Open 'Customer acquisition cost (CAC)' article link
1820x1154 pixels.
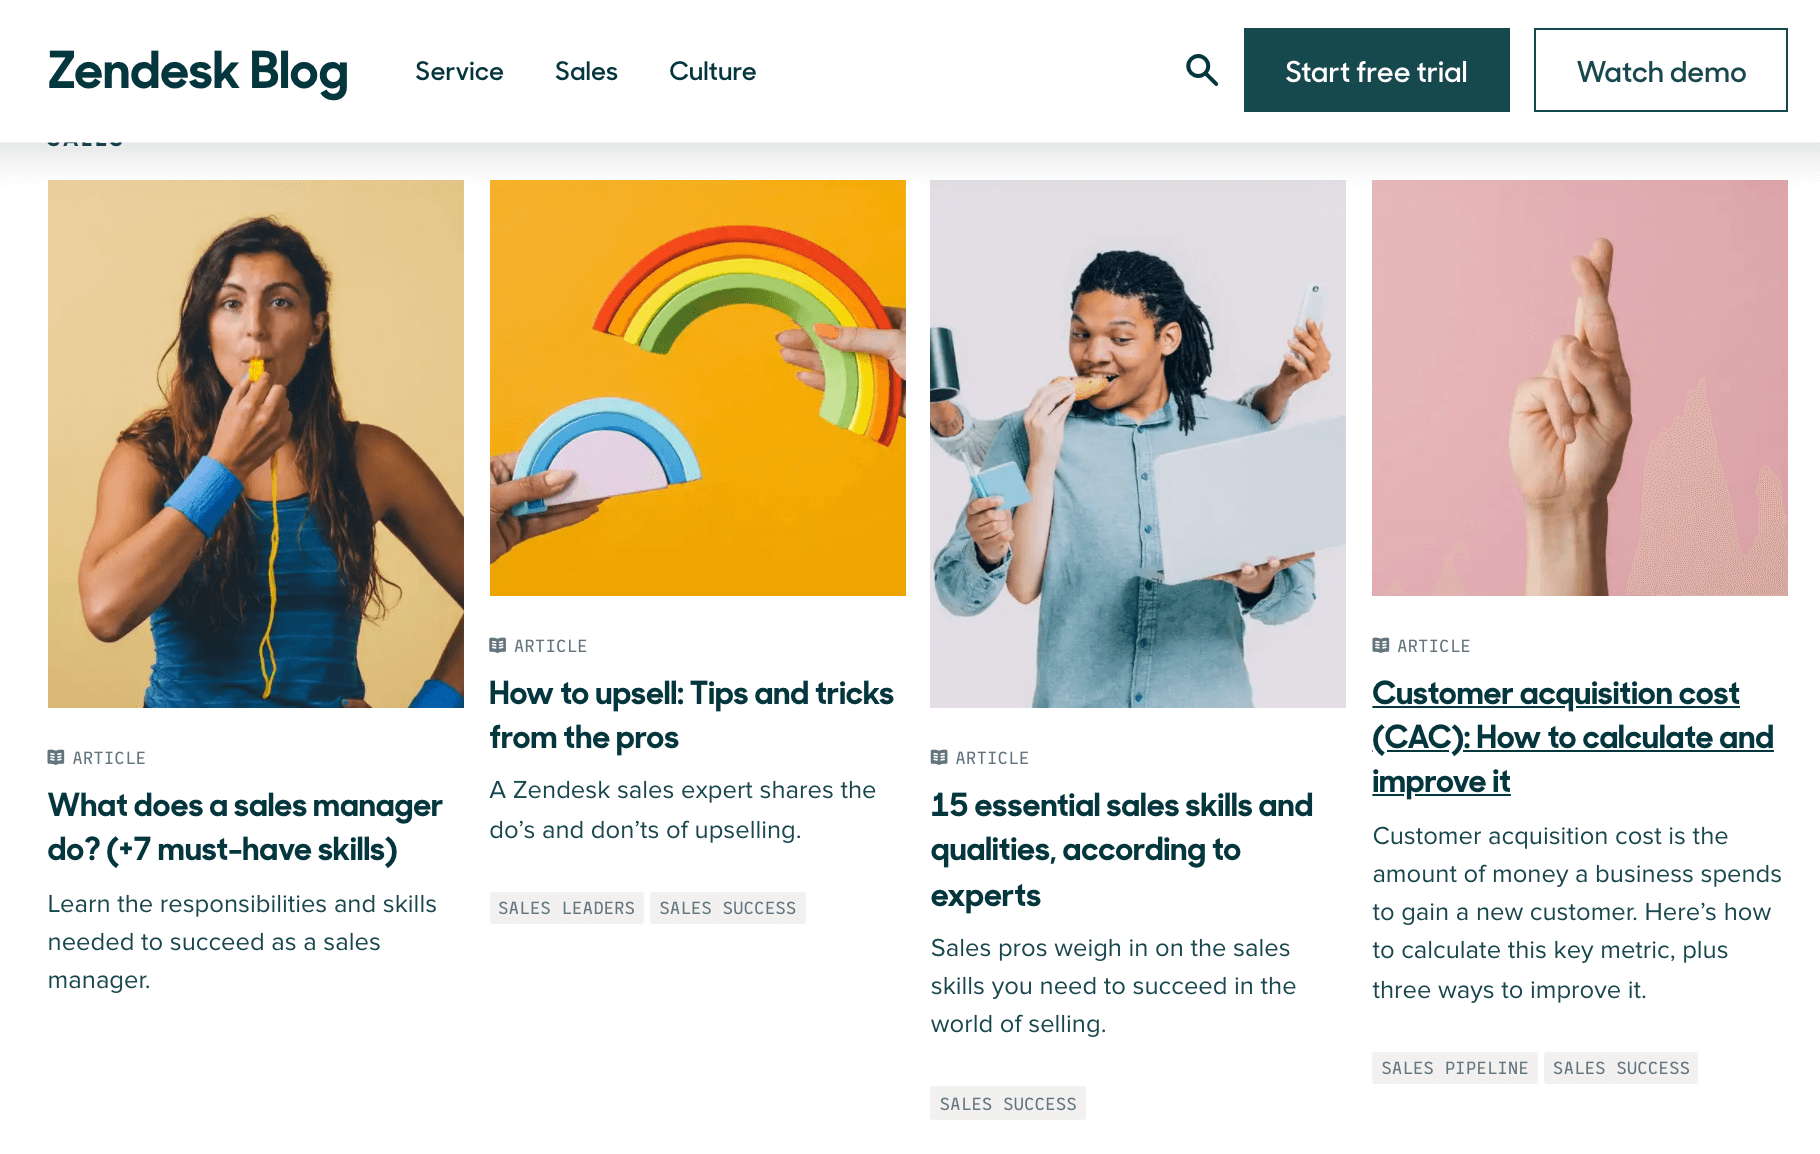(1572, 737)
